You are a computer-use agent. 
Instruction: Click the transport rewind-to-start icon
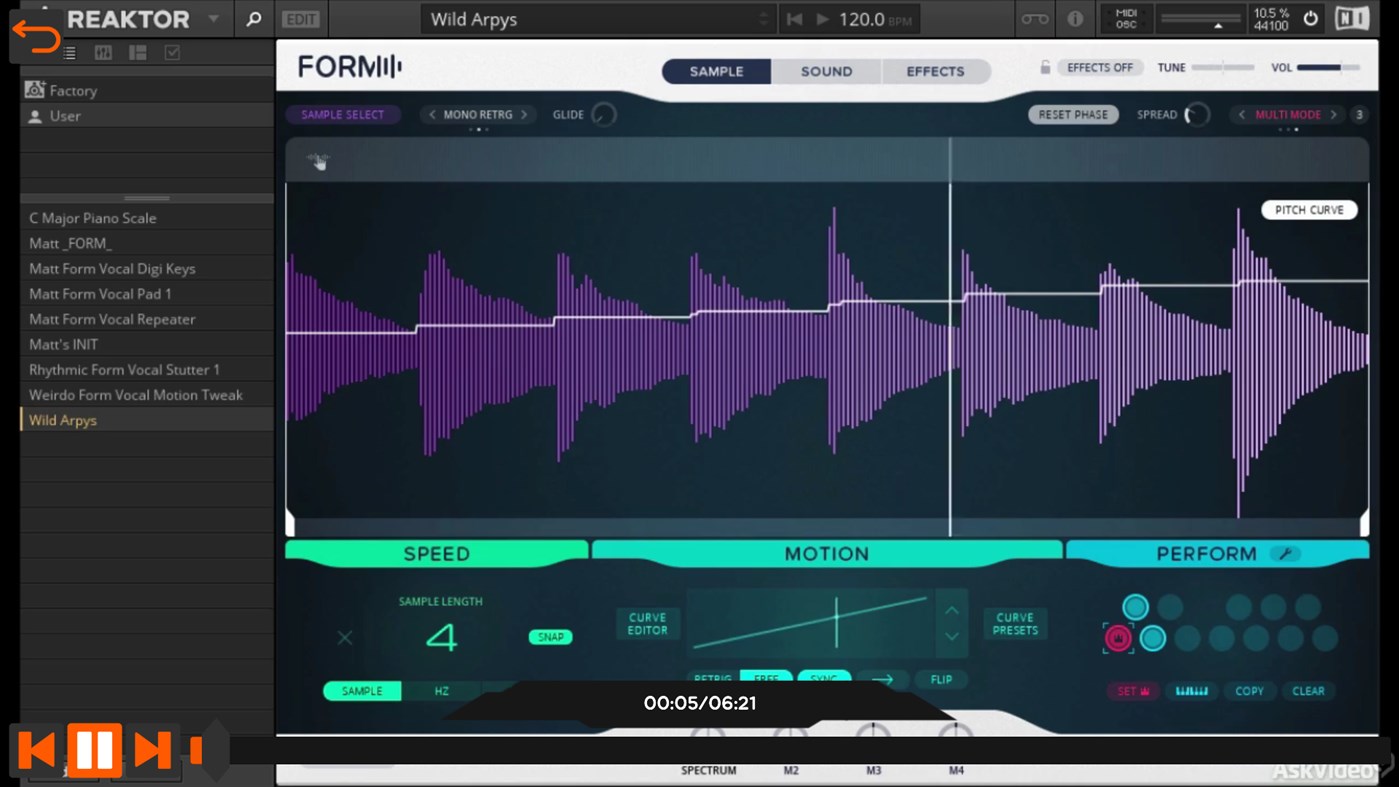point(794,19)
